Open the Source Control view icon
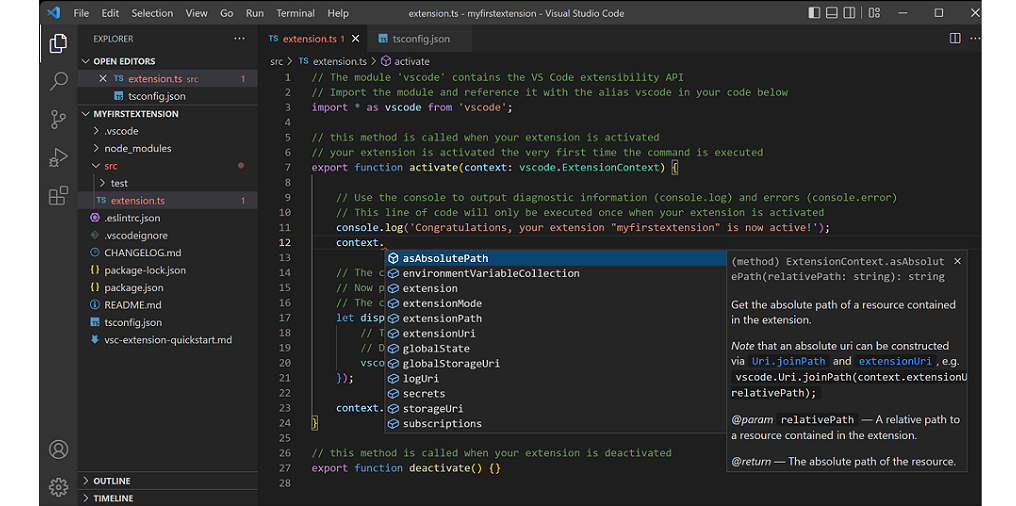The height and width of the screenshot is (506, 1016). click(x=58, y=119)
